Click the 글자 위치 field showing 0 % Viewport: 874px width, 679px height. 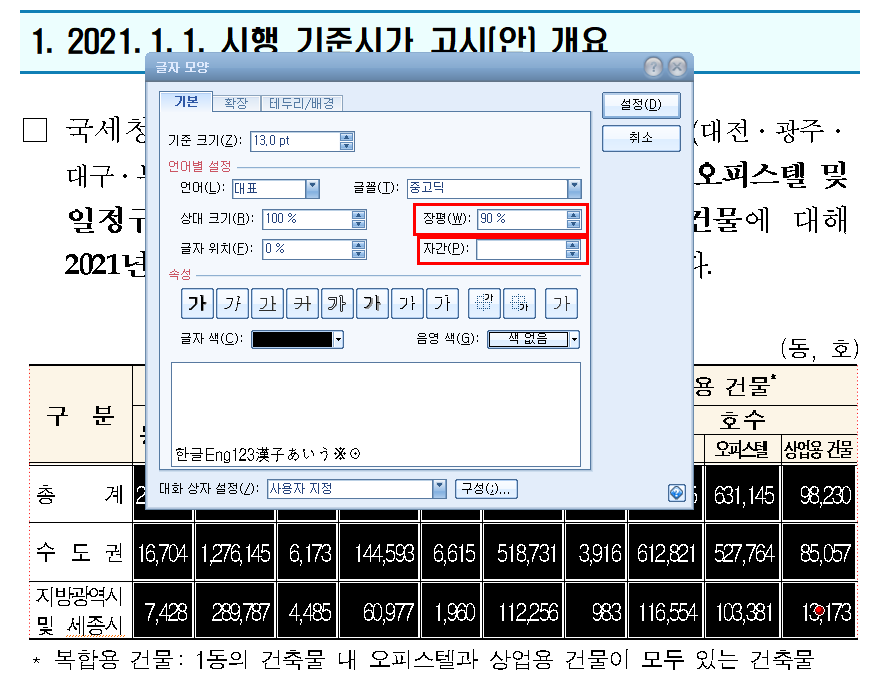(307, 249)
